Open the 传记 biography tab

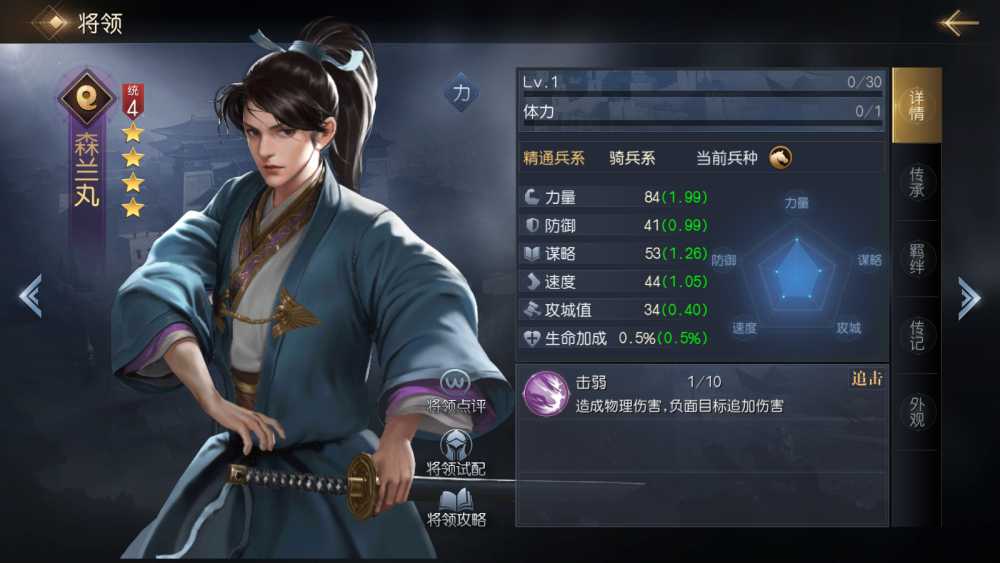(916, 335)
